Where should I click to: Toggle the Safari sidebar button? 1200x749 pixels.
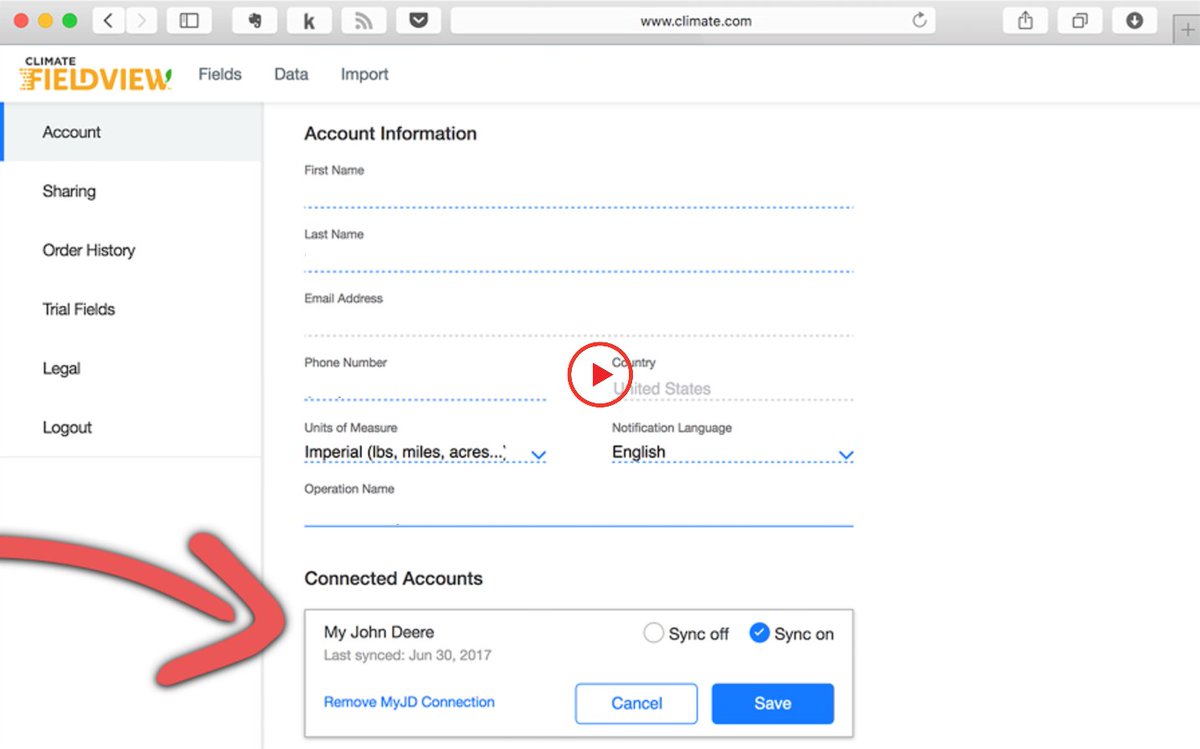coord(188,20)
